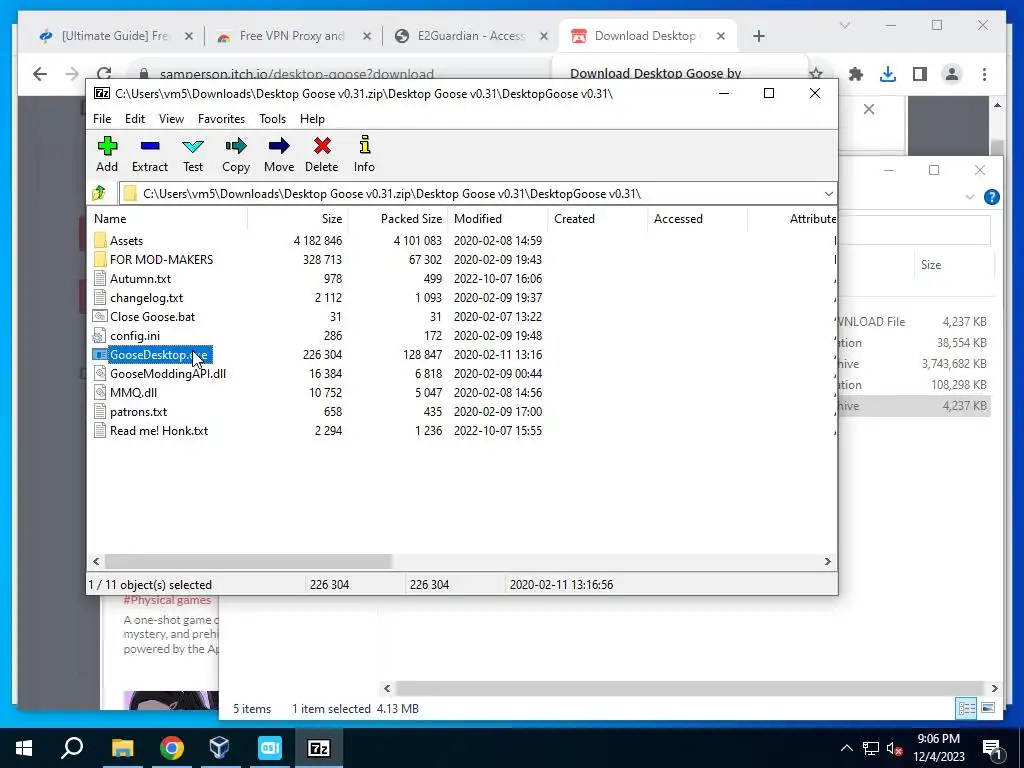1024x768 pixels.
Task: Expand the address path dropdown
Action: point(828,194)
